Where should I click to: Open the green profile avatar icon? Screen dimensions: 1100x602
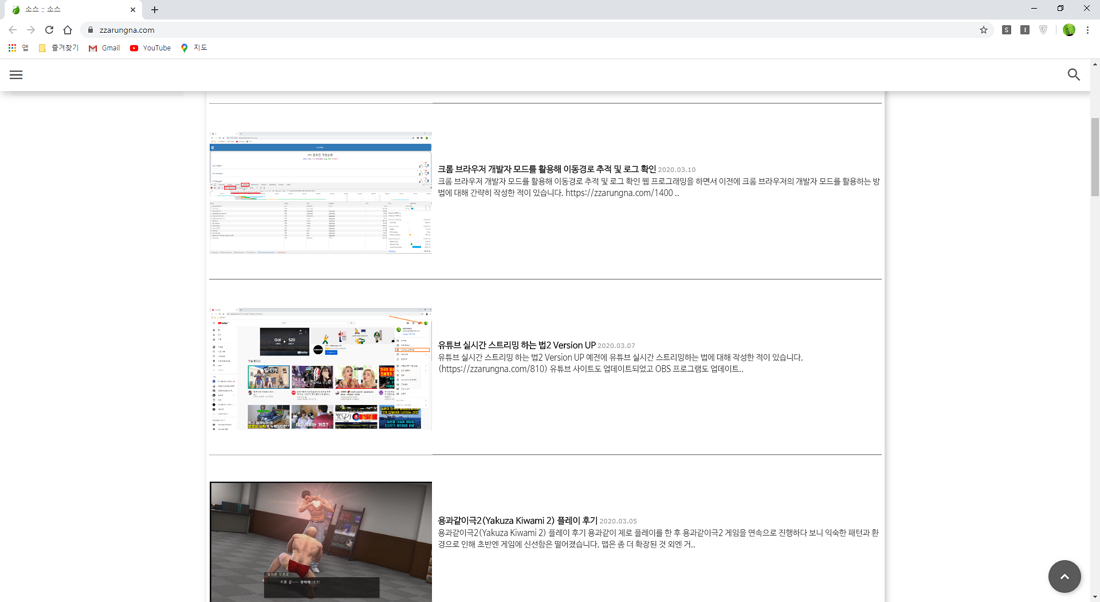(x=1068, y=29)
